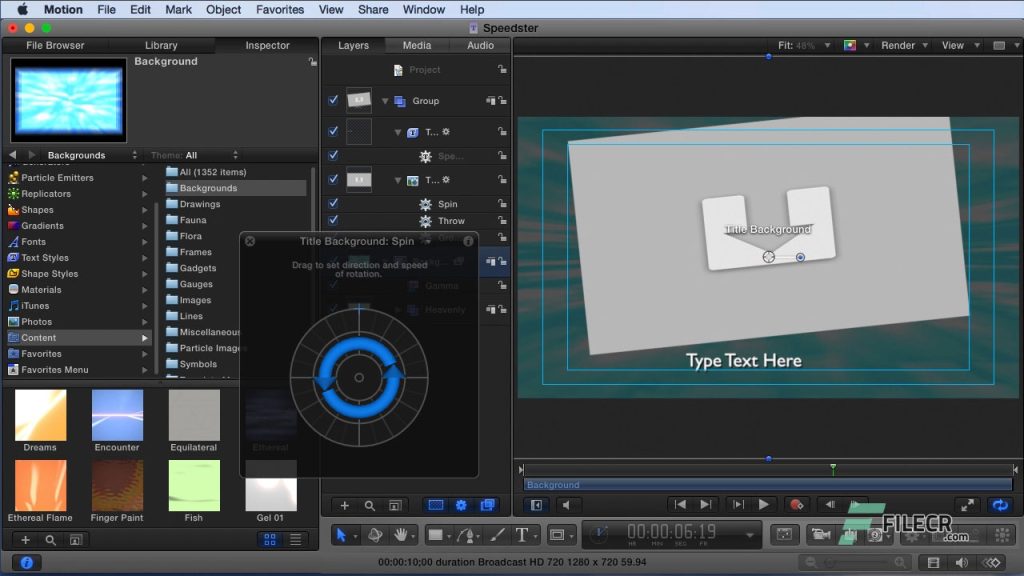Toggle loop playback icon

[998, 505]
